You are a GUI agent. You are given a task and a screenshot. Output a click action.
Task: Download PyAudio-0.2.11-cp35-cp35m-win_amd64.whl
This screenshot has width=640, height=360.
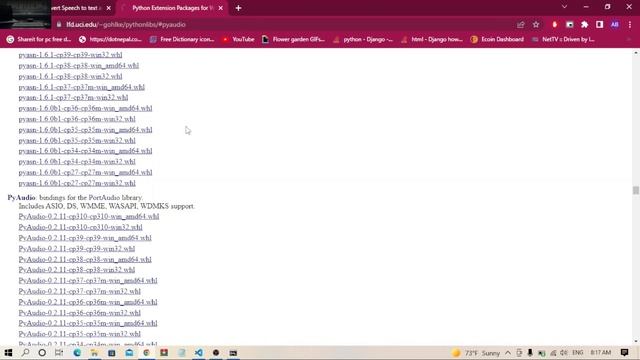[88, 323]
